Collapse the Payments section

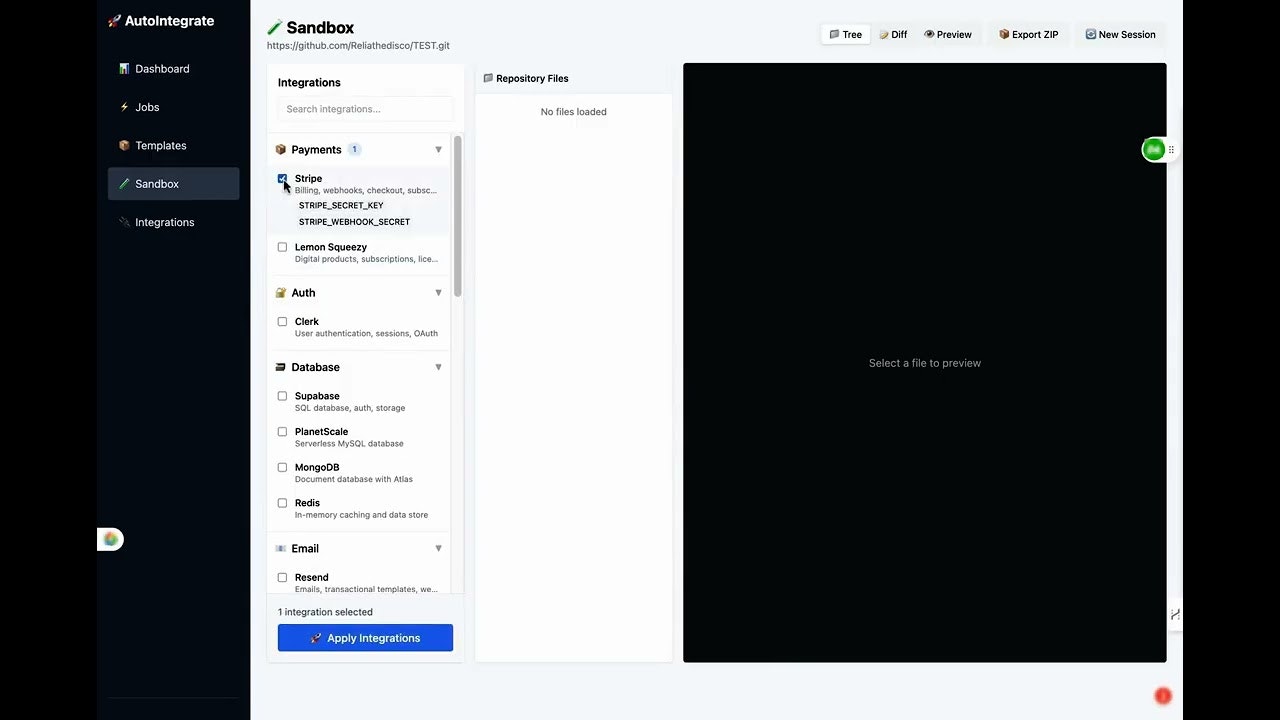[438, 149]
